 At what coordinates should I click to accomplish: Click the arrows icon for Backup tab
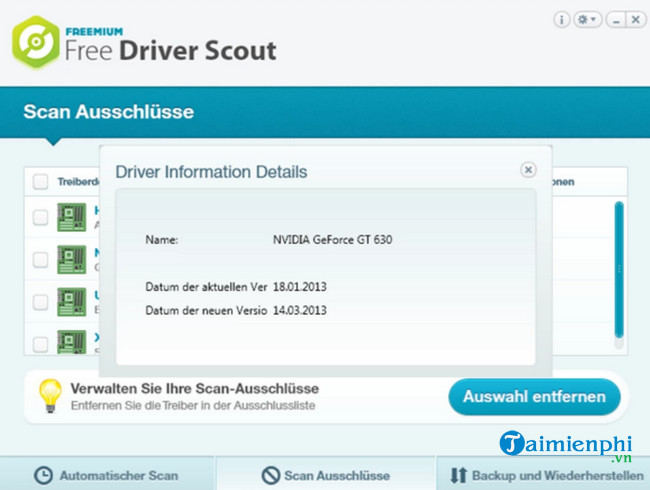coord(458,475)
